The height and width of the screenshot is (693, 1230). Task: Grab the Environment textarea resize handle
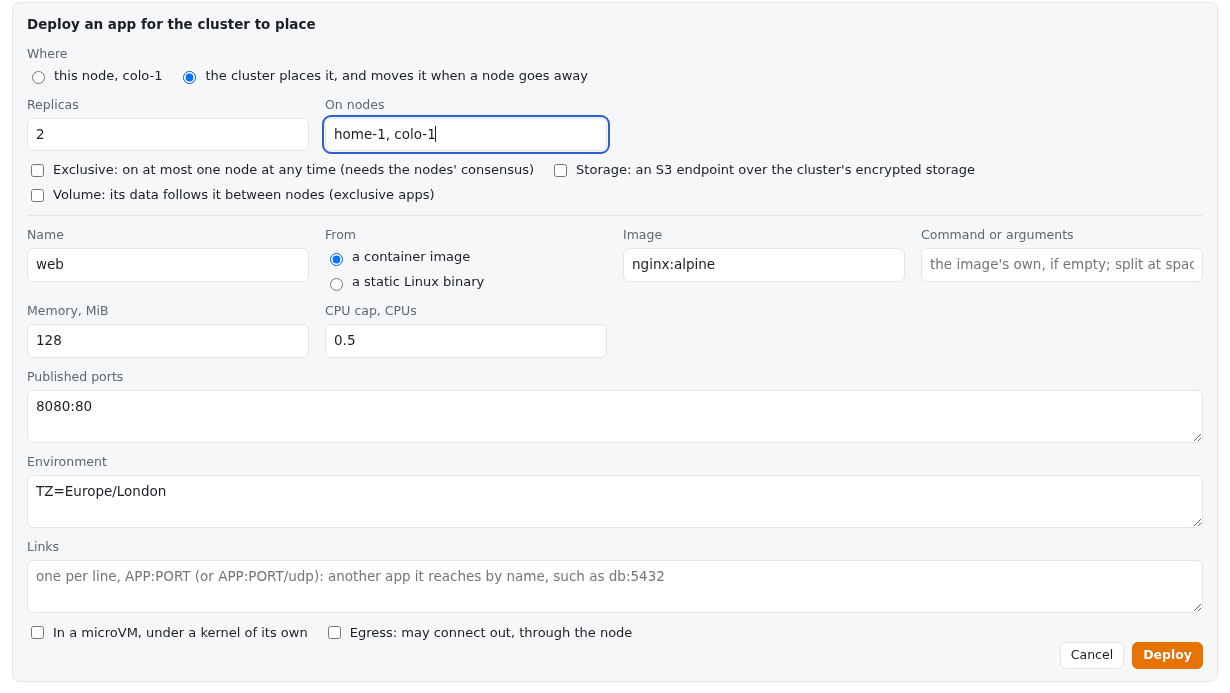pos(1196,521)
